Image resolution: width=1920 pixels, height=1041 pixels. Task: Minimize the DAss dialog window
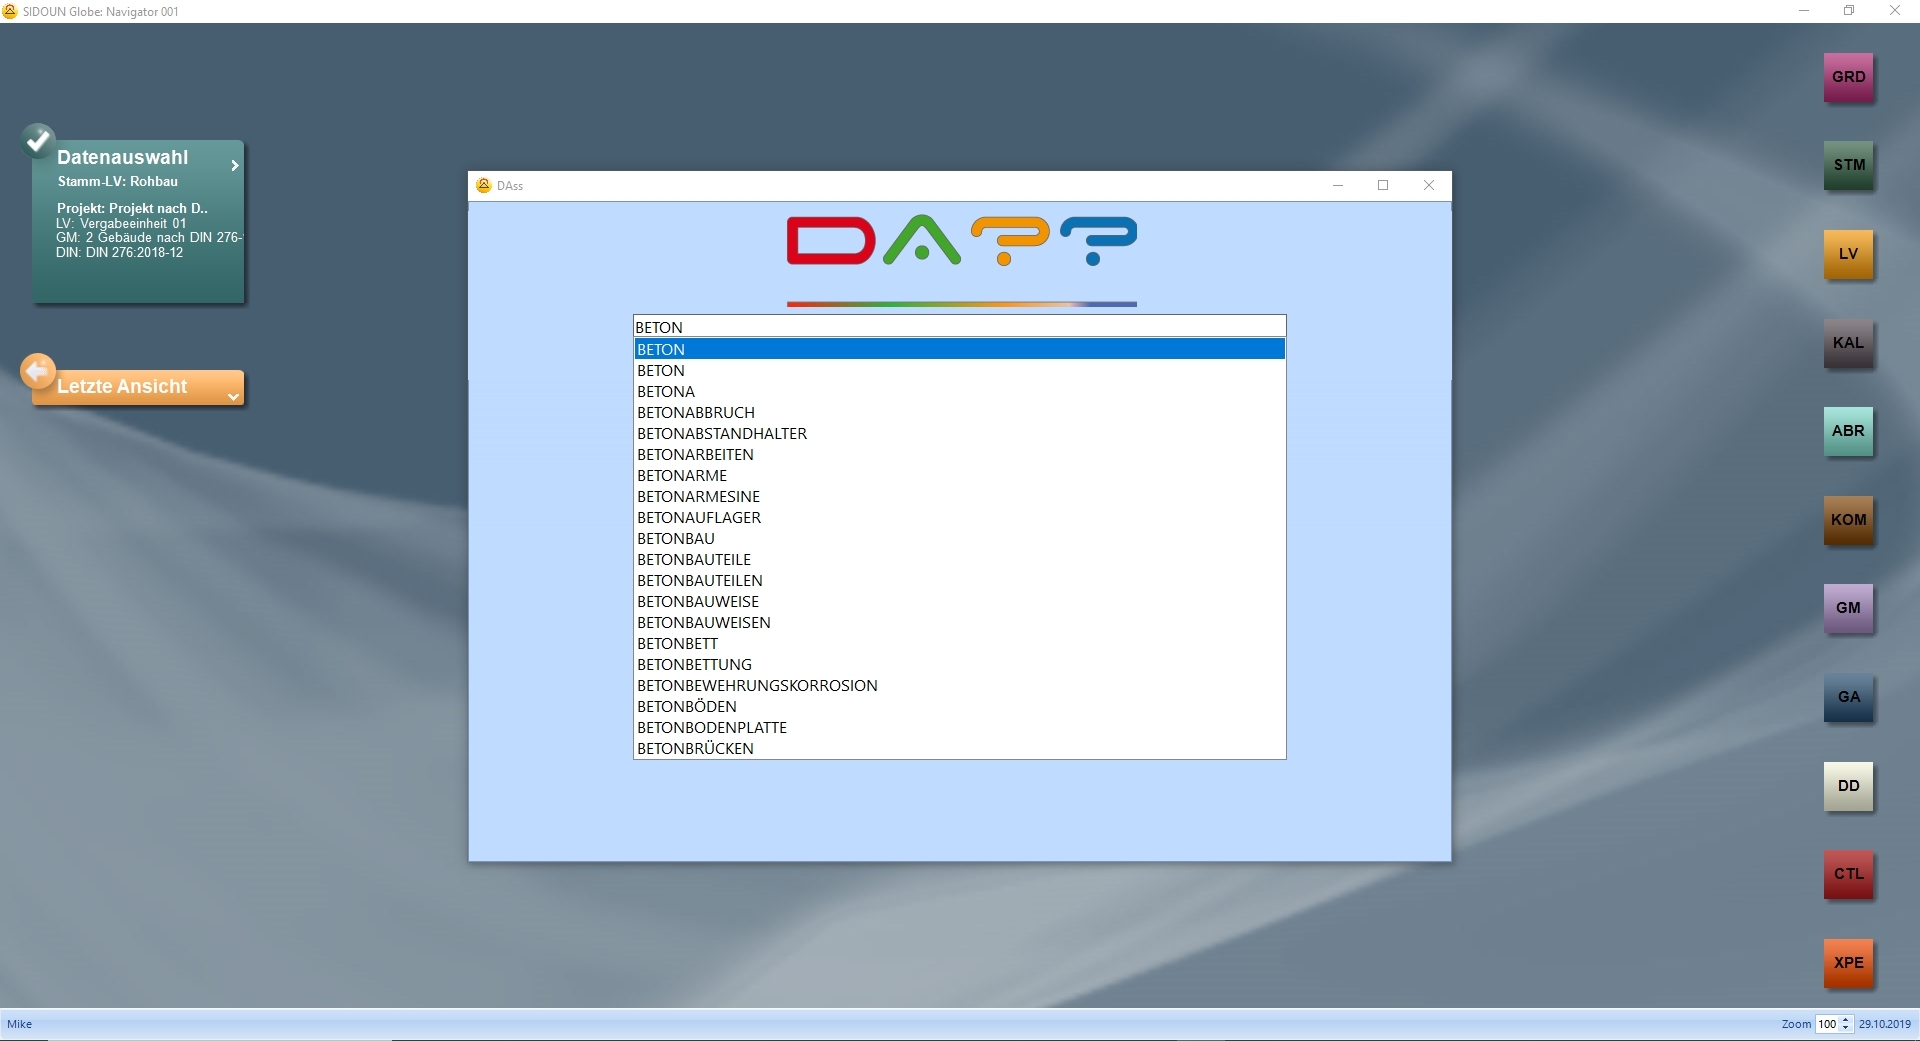click(1338, 185)
